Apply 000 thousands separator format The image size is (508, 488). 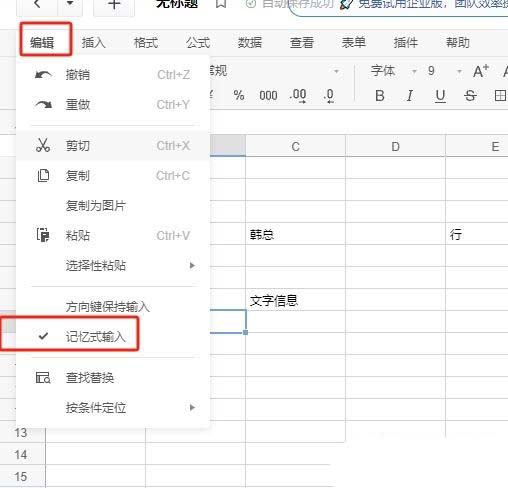point(268,96)
